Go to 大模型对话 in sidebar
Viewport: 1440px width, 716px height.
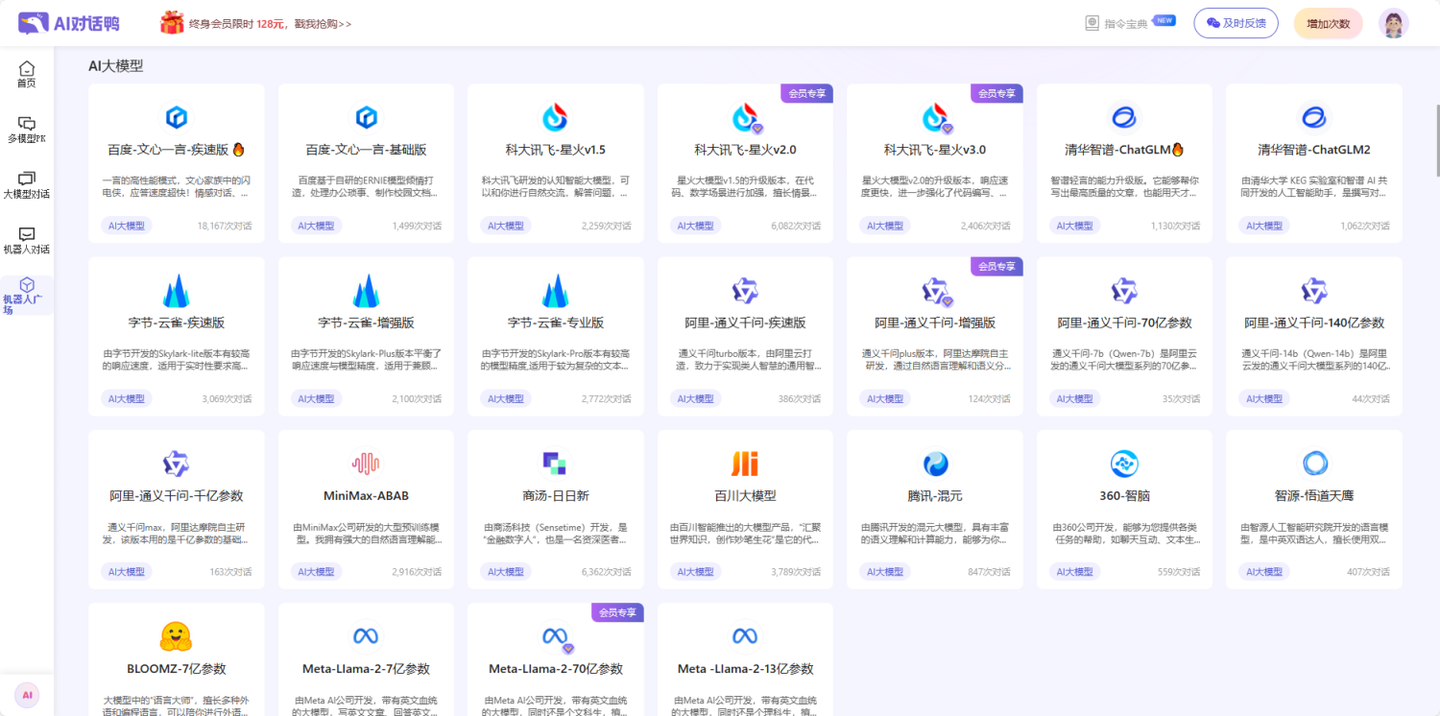[x=27, y=185]
